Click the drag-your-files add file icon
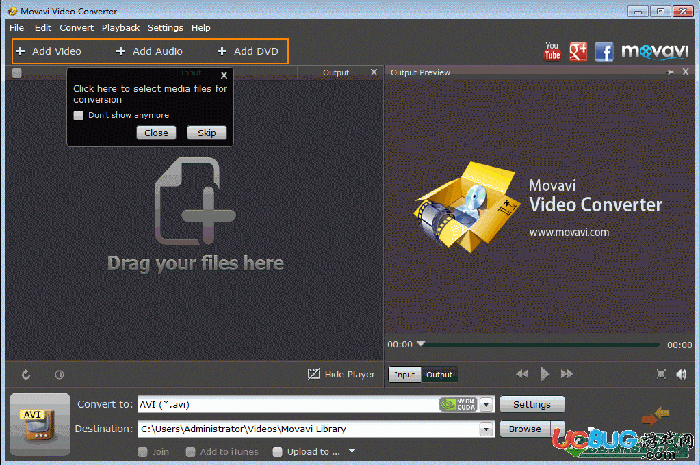Viewport: 700px width, 465px height. 195,200
